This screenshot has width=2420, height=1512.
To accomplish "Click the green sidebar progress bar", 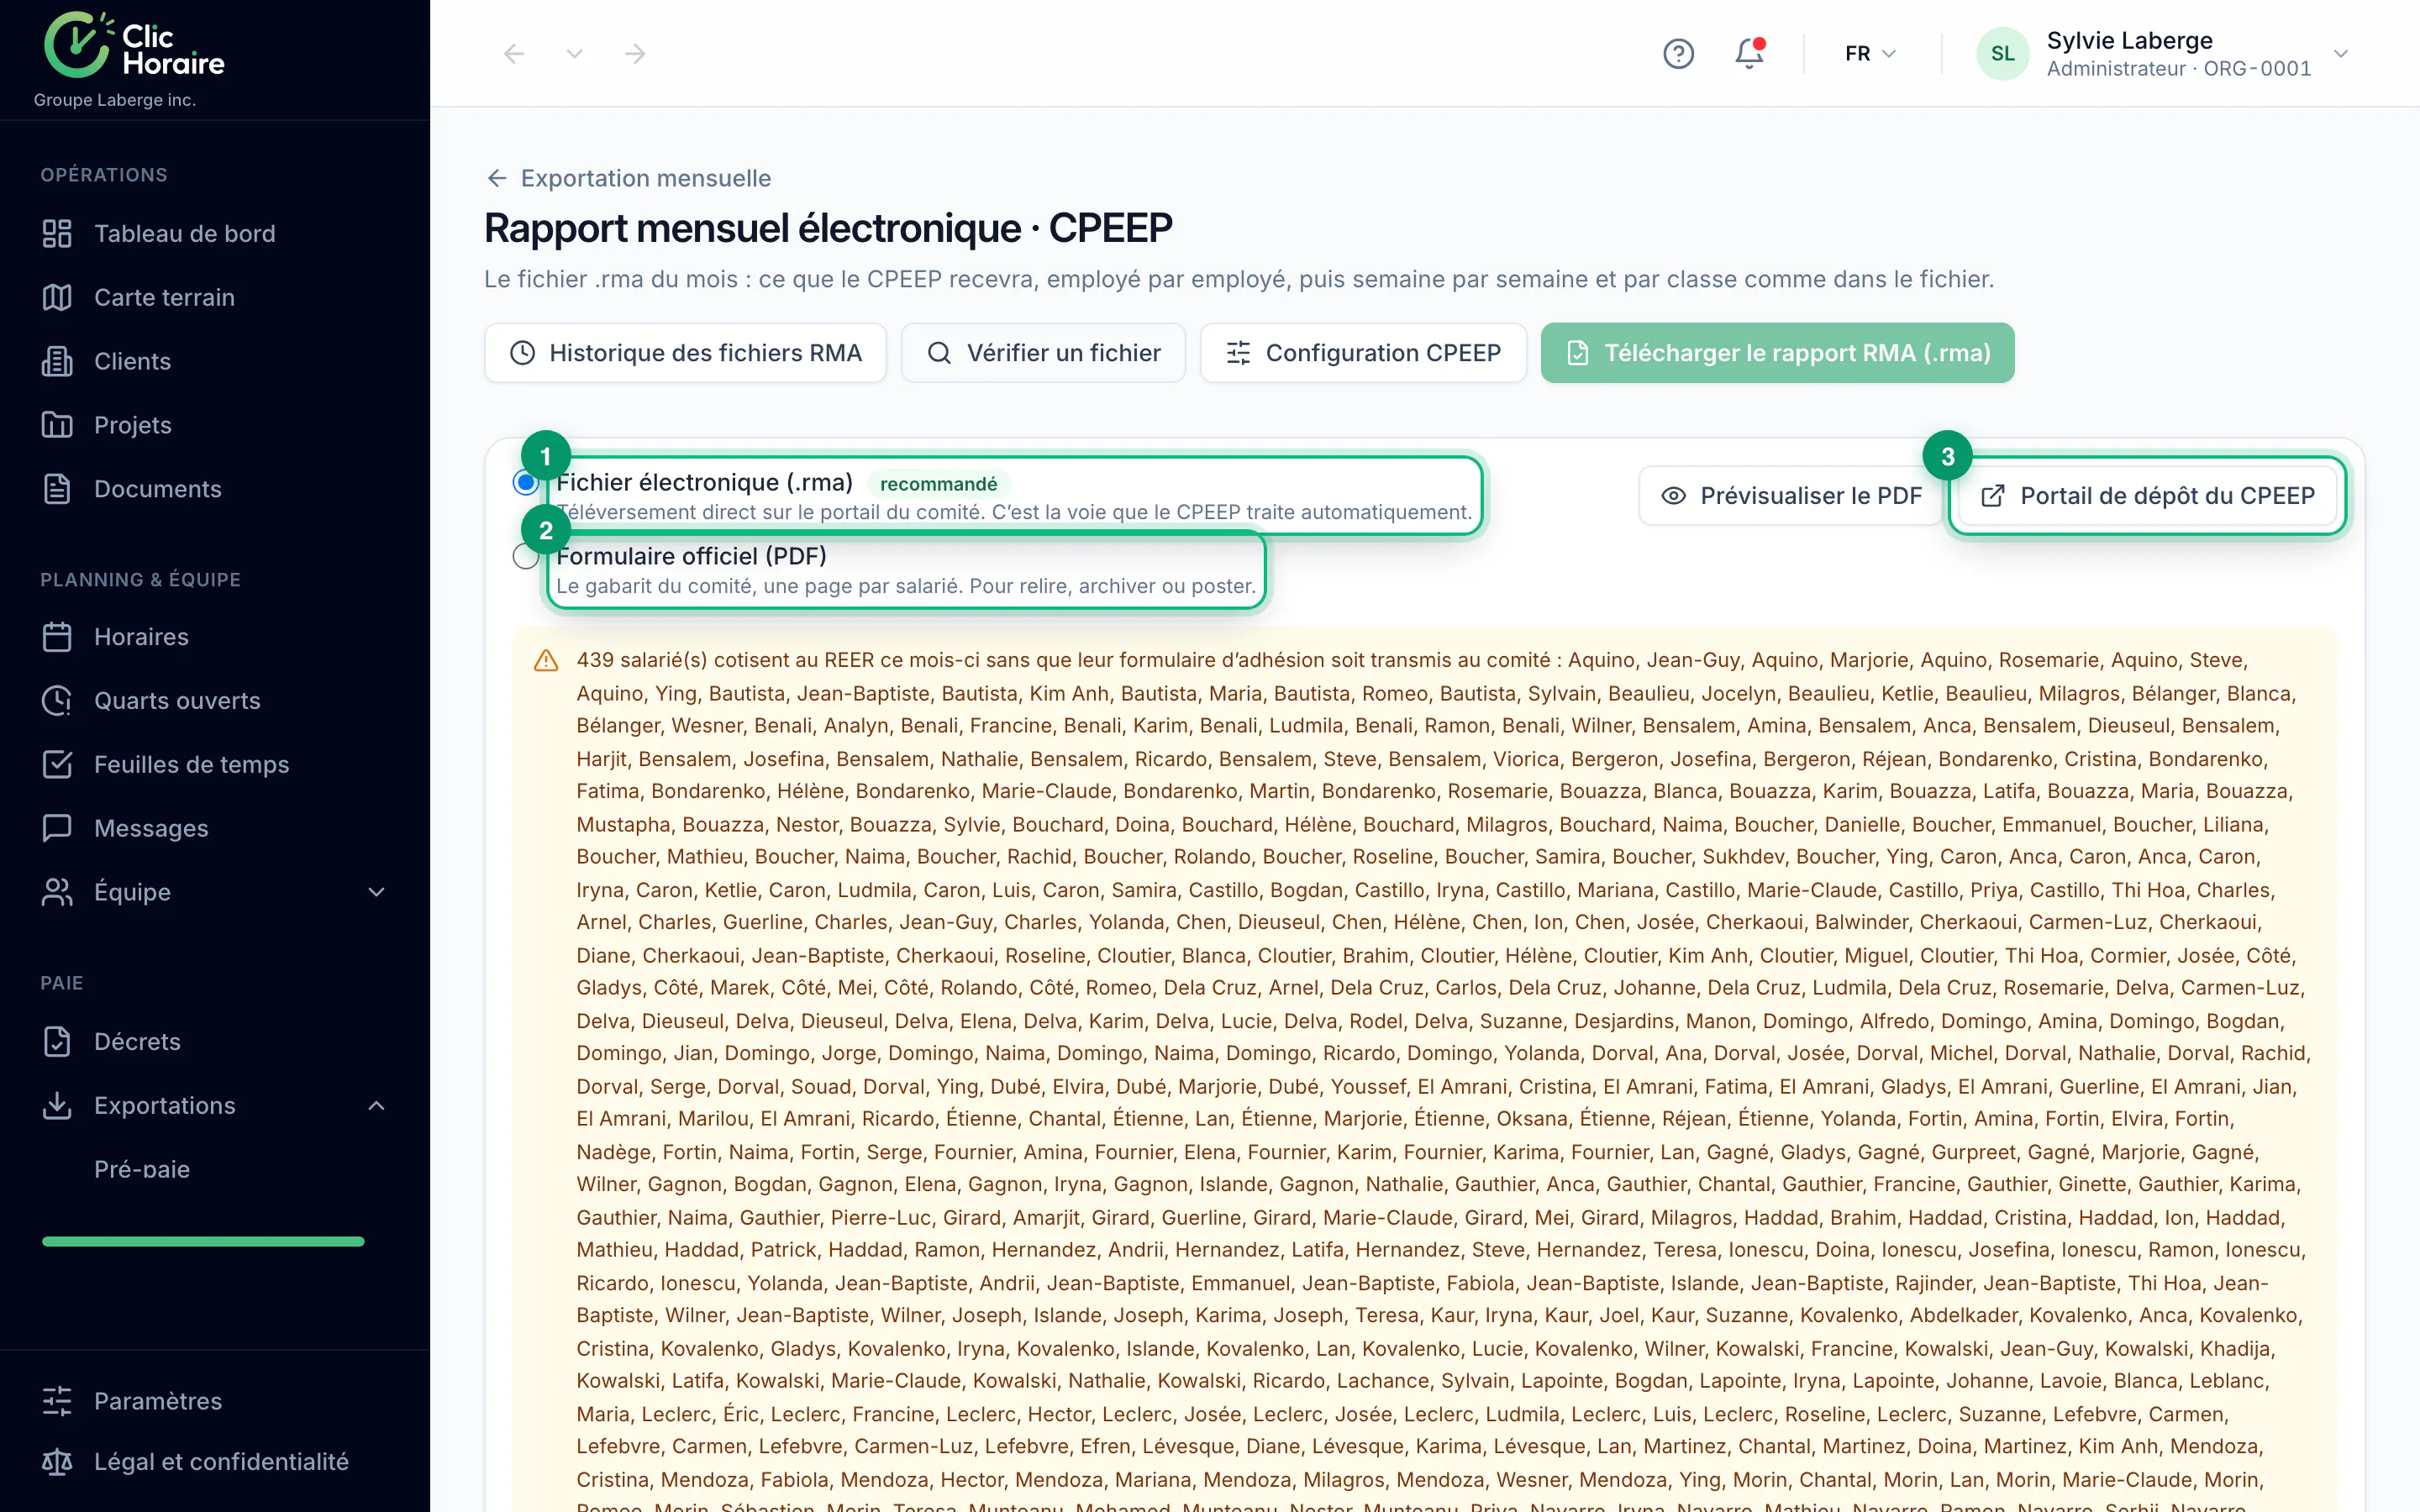I will 203,1242.
